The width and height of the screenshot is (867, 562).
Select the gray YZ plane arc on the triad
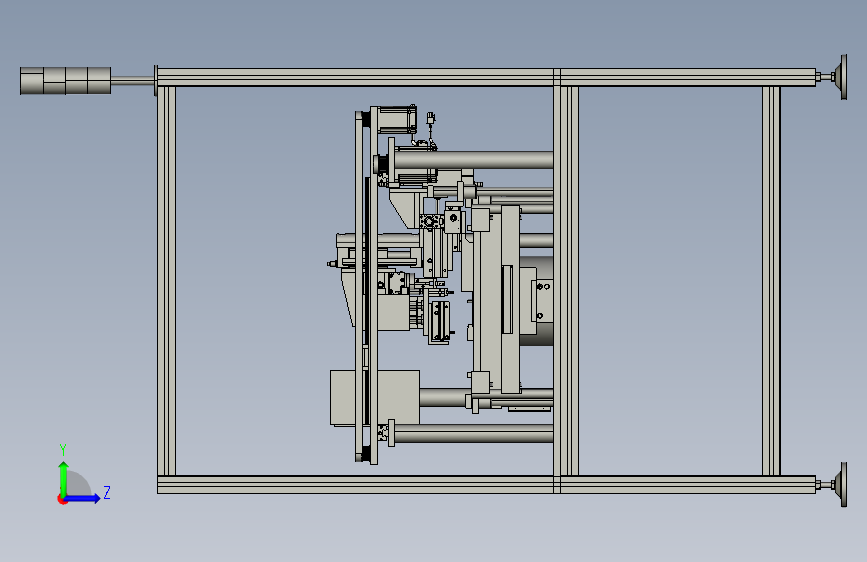point(79,483)
